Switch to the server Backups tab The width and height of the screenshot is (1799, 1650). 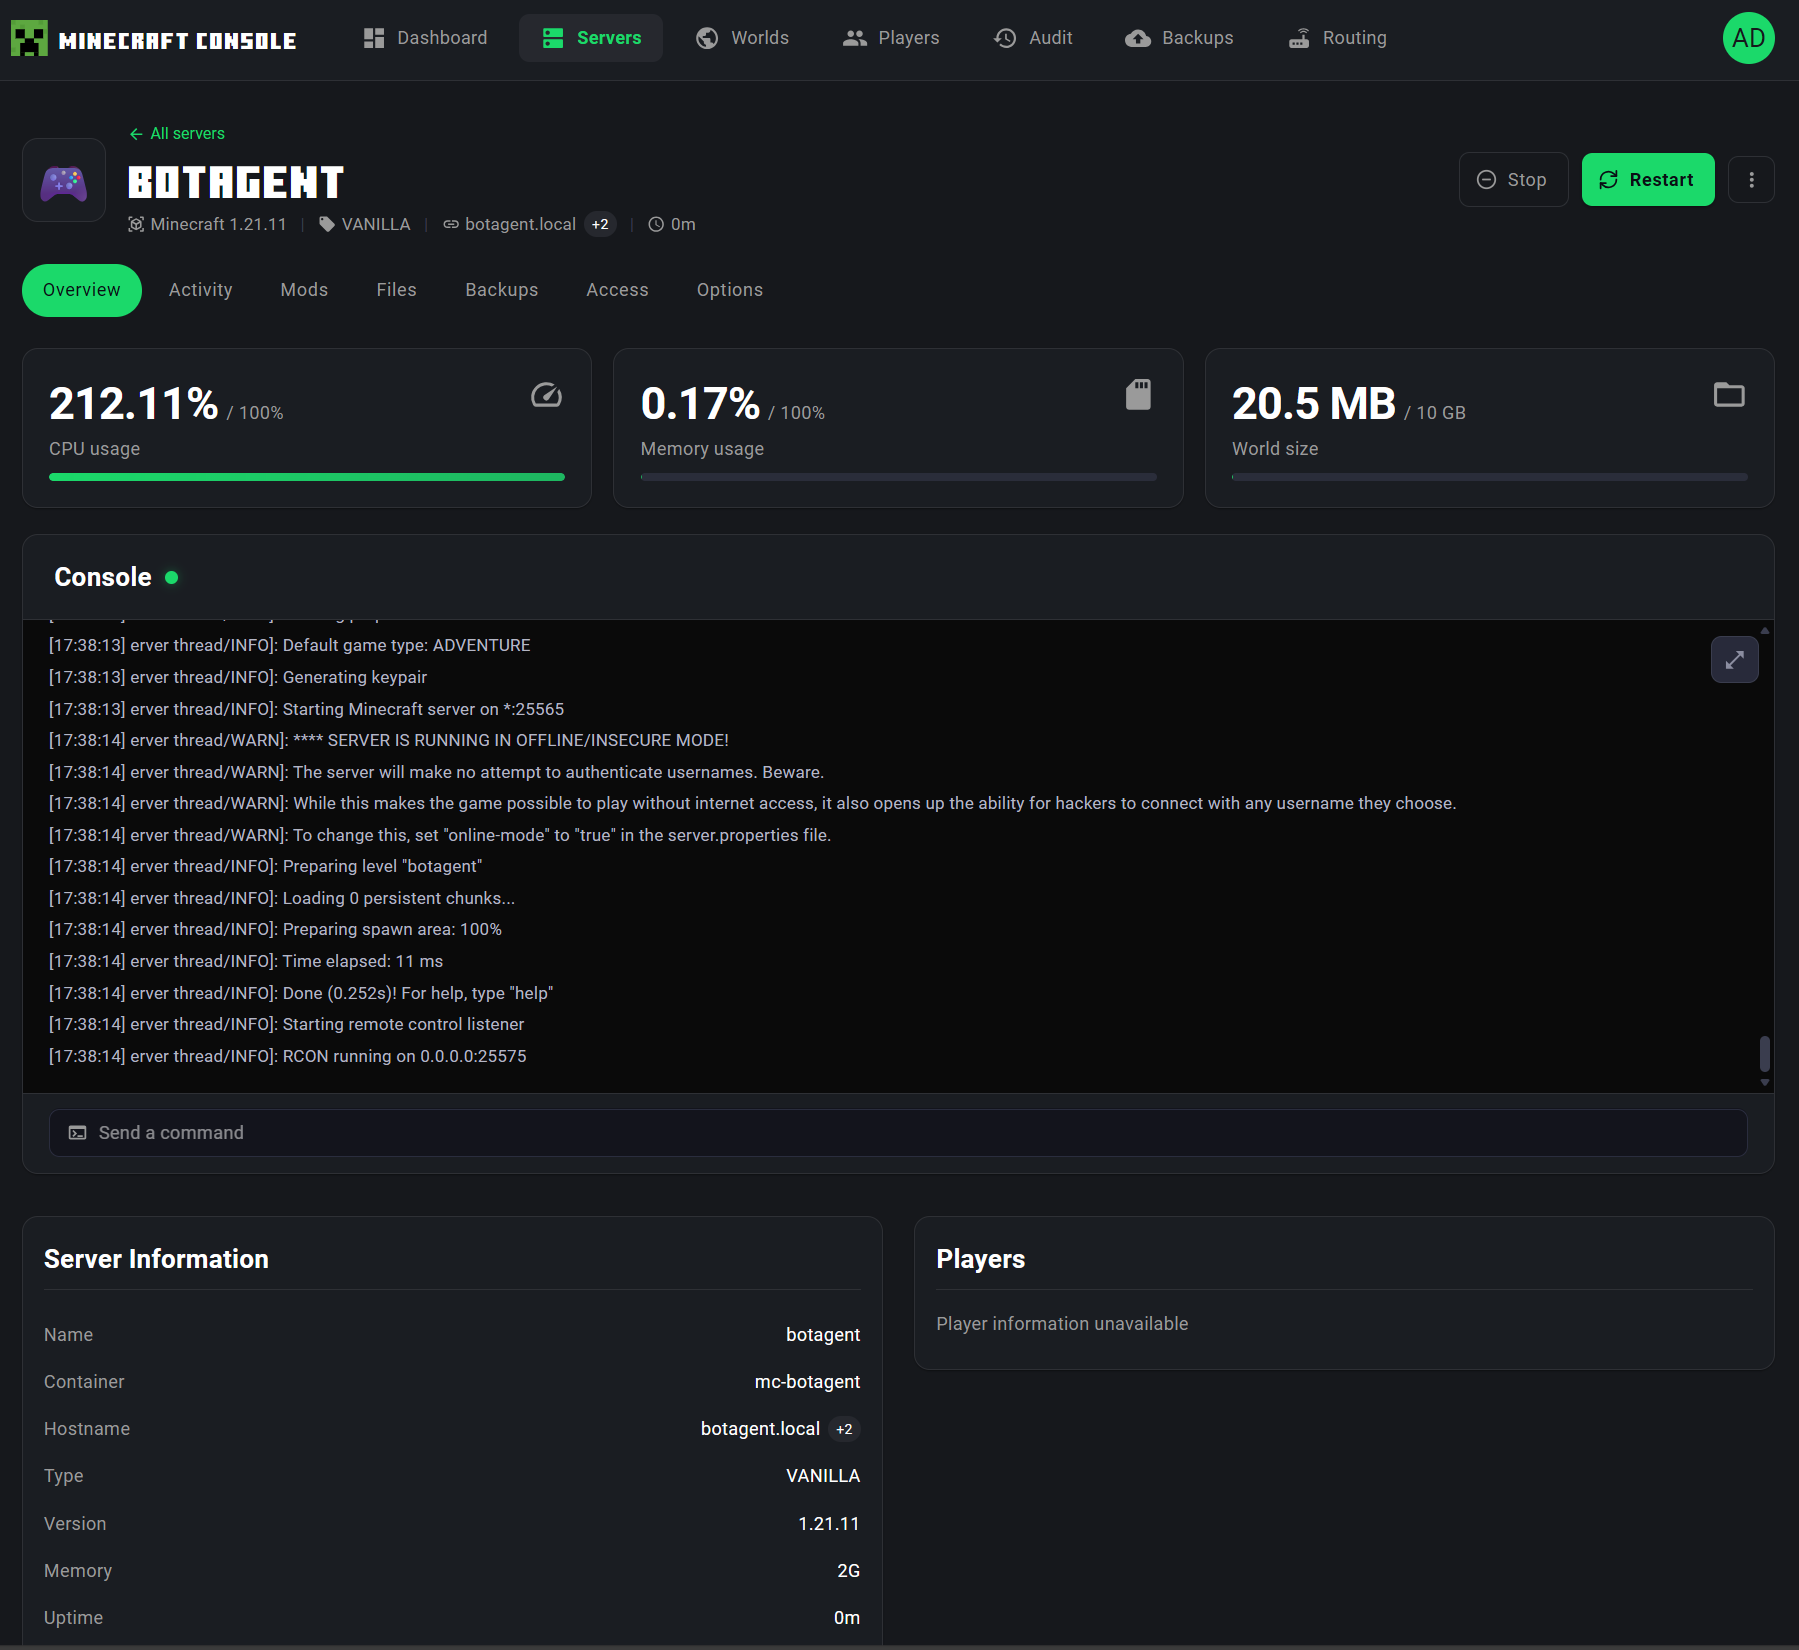click(502, 290)
